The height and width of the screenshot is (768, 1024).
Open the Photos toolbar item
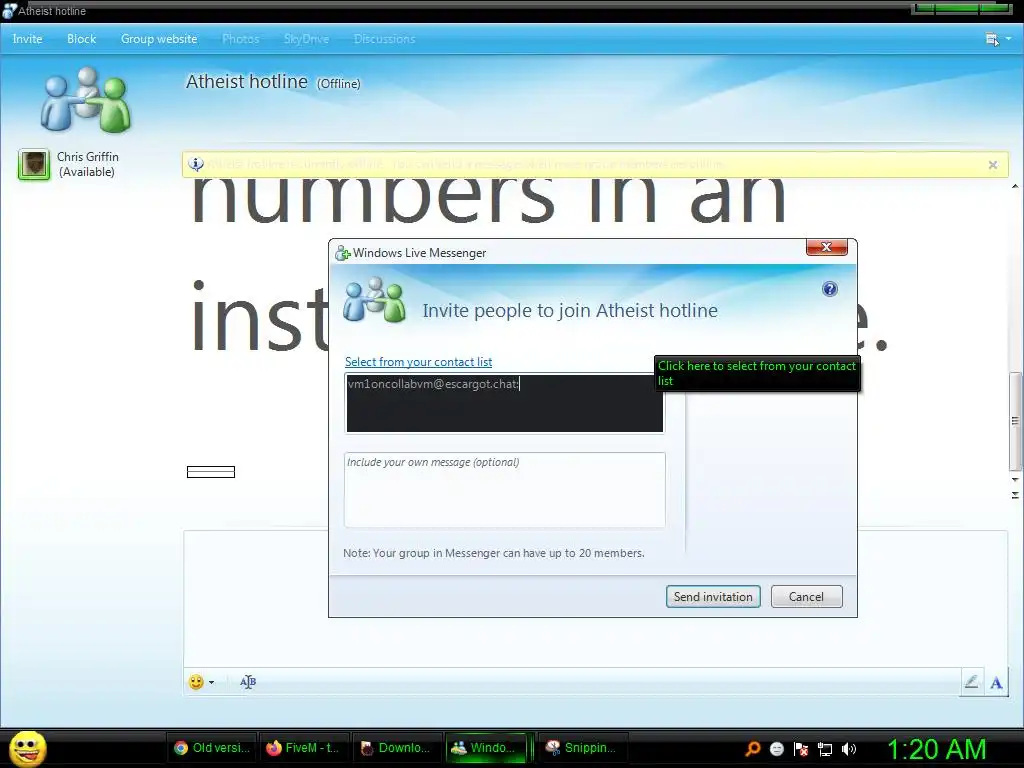point(240,39)
